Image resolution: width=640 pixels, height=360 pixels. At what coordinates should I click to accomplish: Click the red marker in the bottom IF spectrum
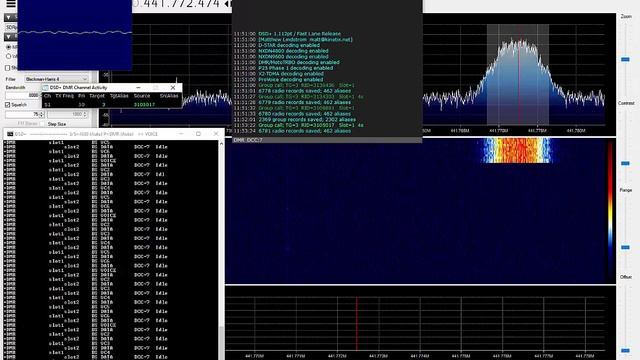click(357, 323)
